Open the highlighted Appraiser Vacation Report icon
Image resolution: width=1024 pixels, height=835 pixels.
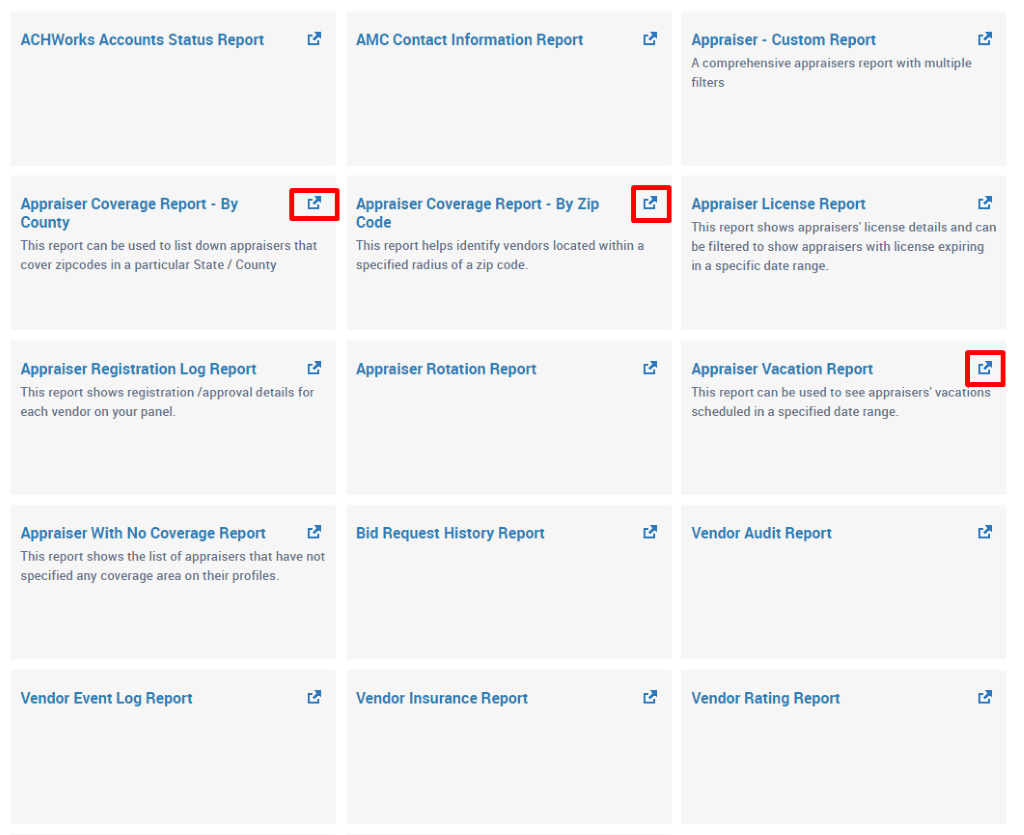coord(984,368)
